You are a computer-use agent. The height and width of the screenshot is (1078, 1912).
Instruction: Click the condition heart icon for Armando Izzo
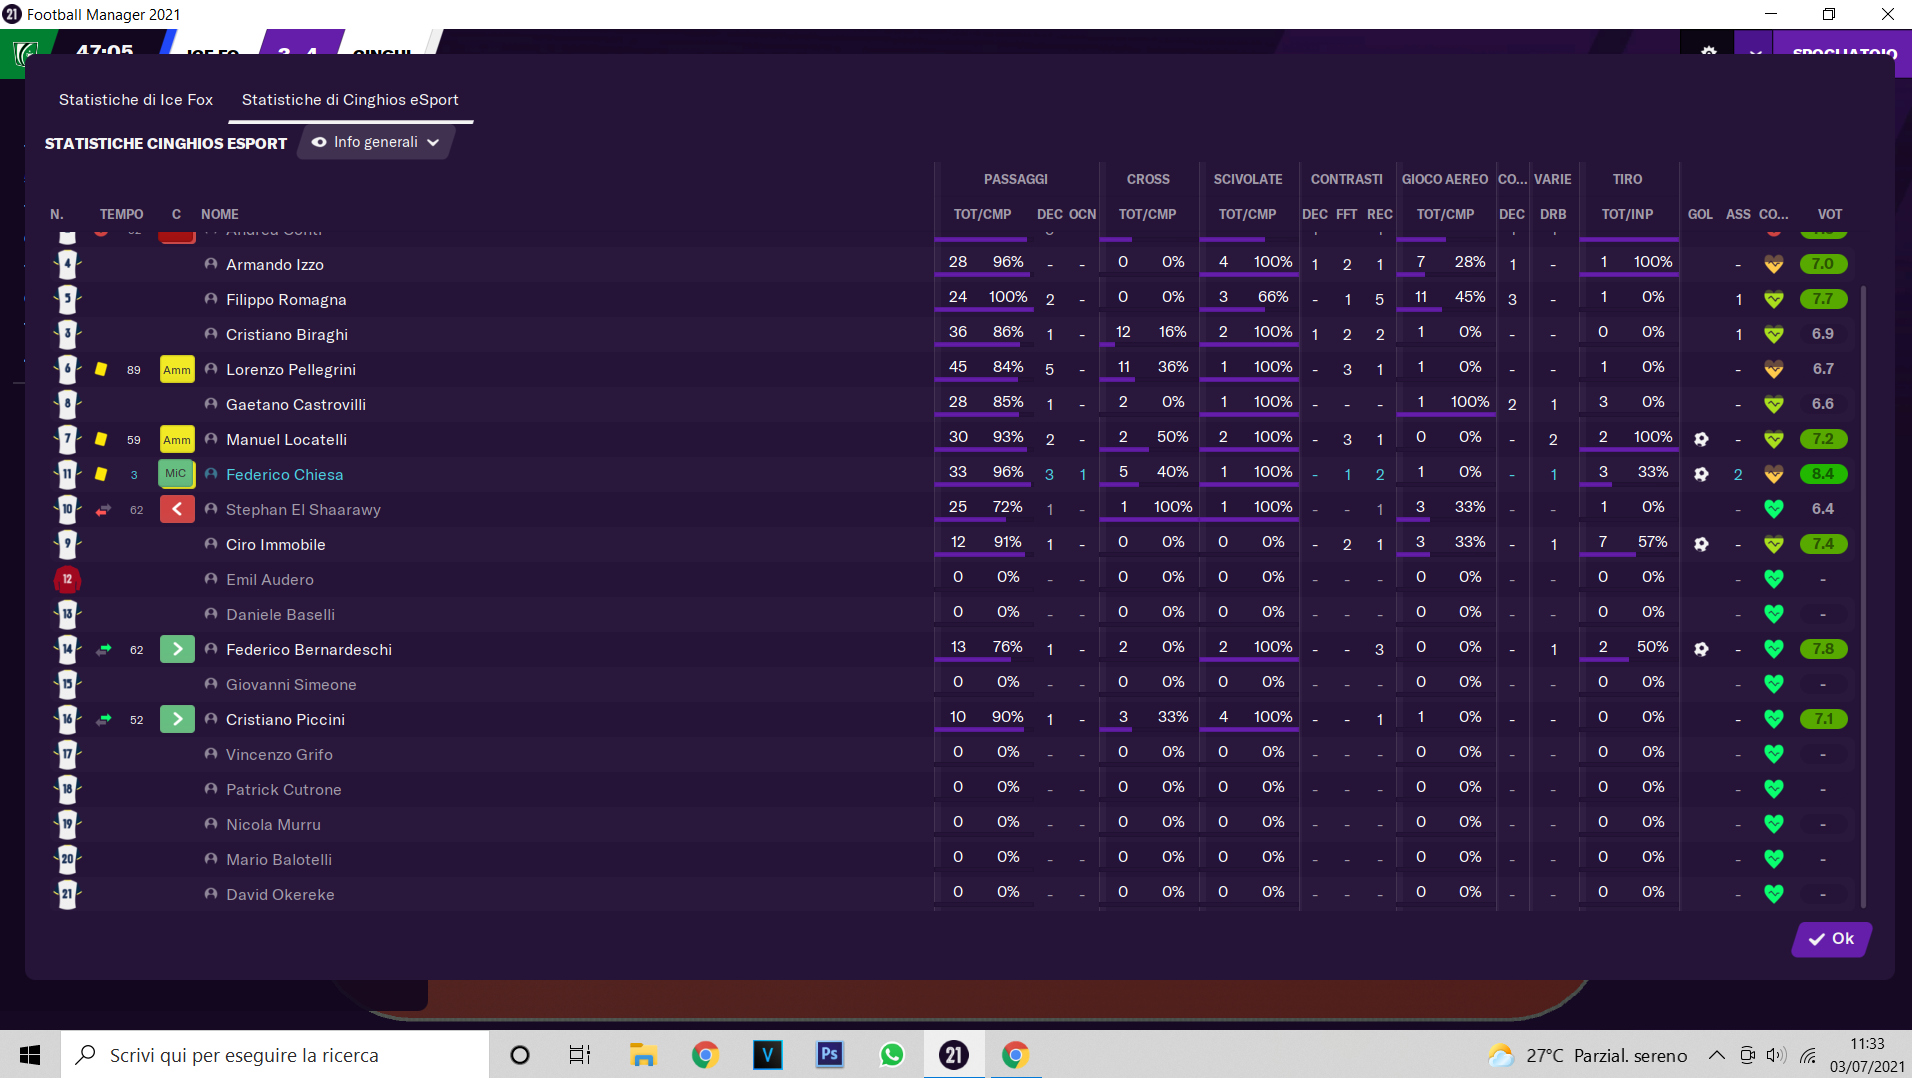pos(1774,264)
